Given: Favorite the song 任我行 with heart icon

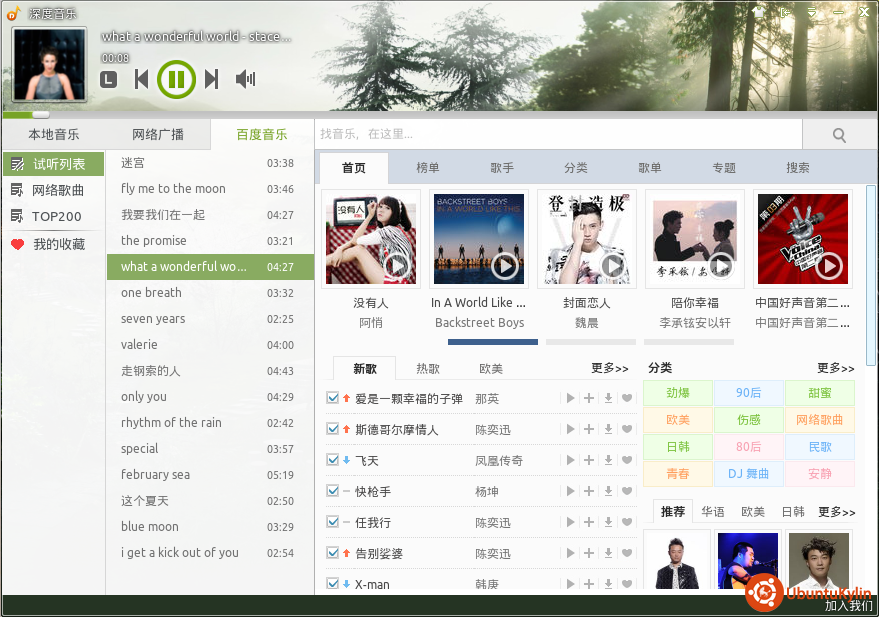Looking at the screenshot, I should coord(627,522).
